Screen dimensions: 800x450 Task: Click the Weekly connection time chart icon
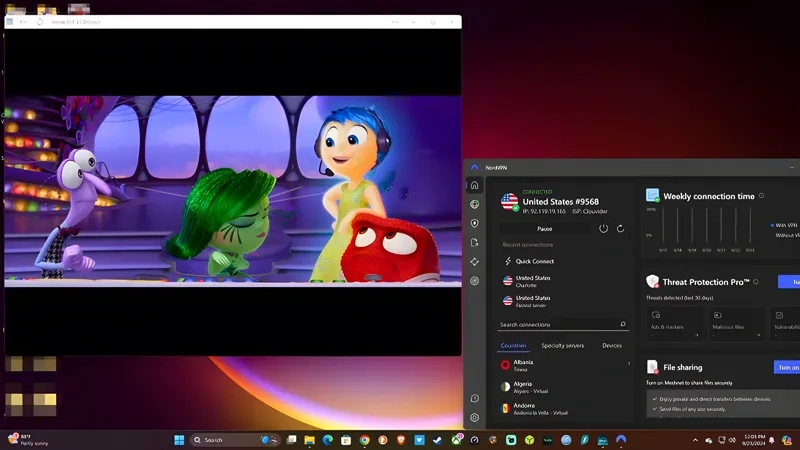point(652,195)
